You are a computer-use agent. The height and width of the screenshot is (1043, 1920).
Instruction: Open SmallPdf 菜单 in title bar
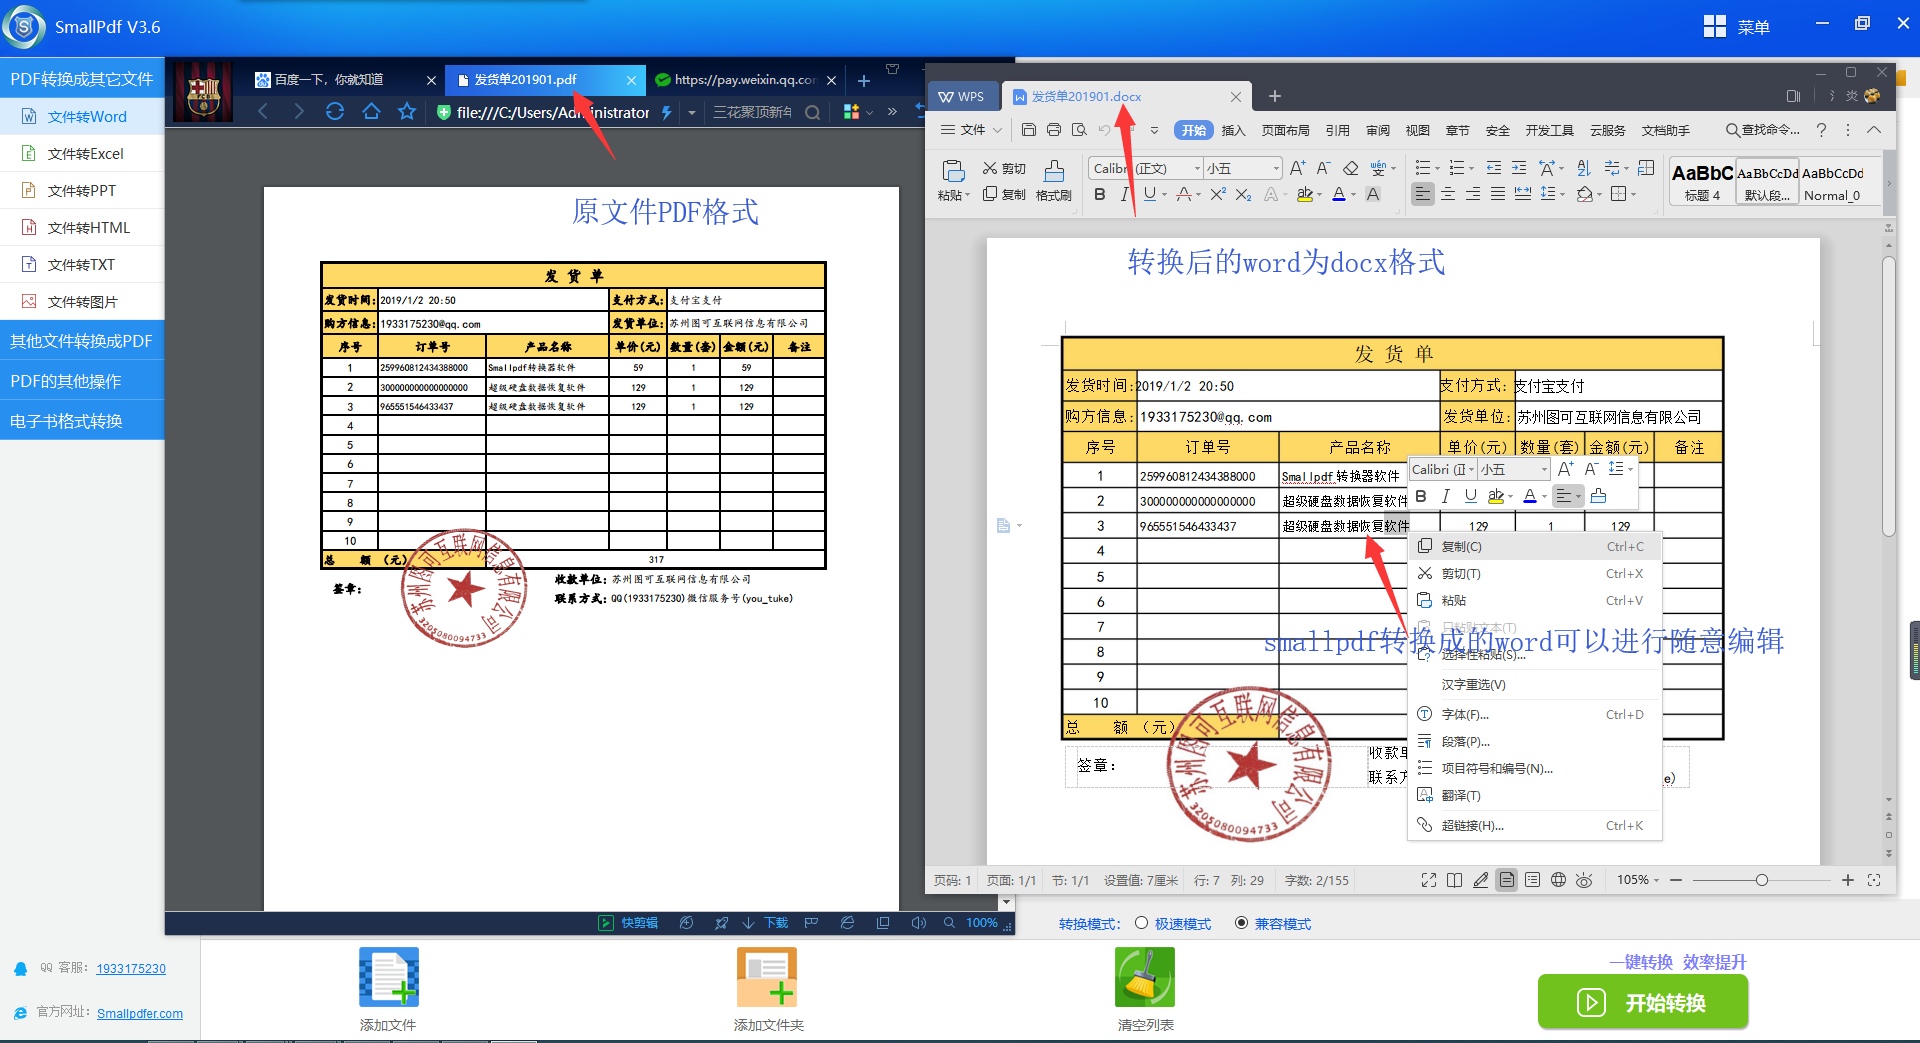point(1737,27)
